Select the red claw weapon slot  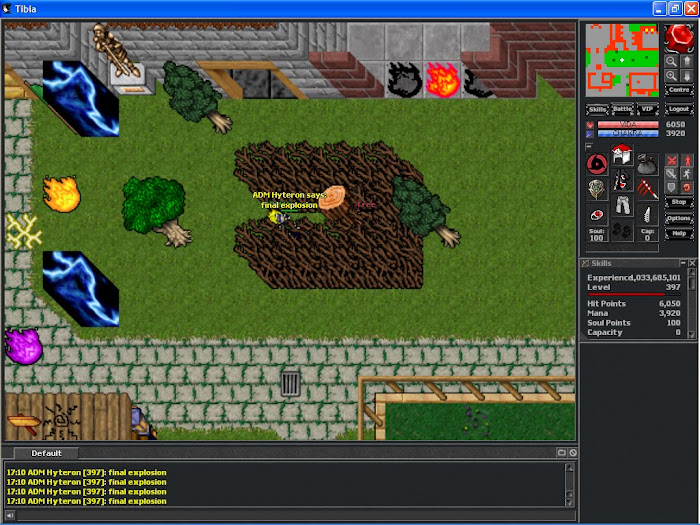[x=647, y=189]
